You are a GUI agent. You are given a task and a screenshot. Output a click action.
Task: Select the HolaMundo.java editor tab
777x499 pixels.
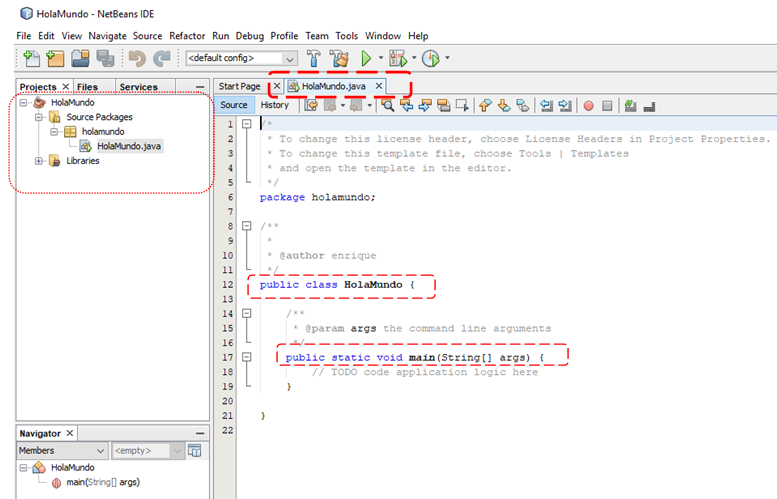[x=333, y=86]
